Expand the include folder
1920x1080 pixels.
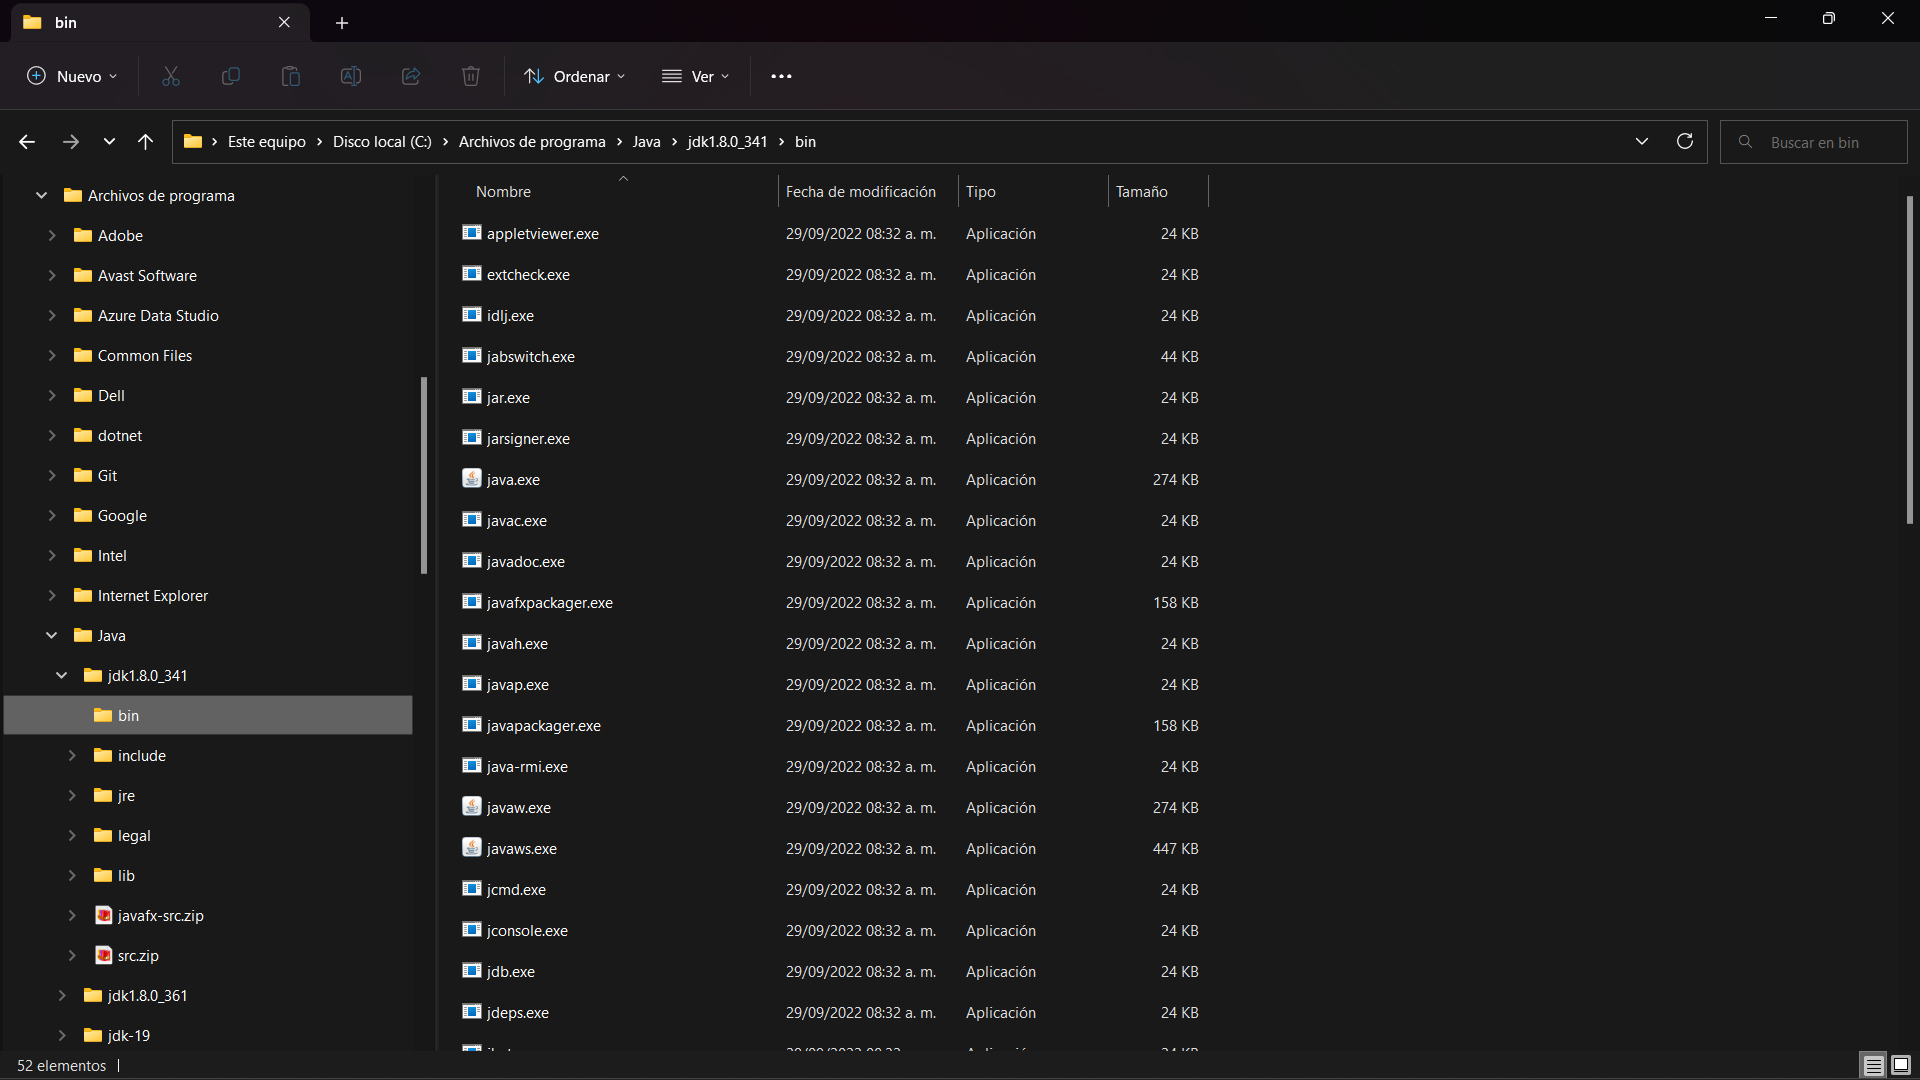[x=73, y=754]
